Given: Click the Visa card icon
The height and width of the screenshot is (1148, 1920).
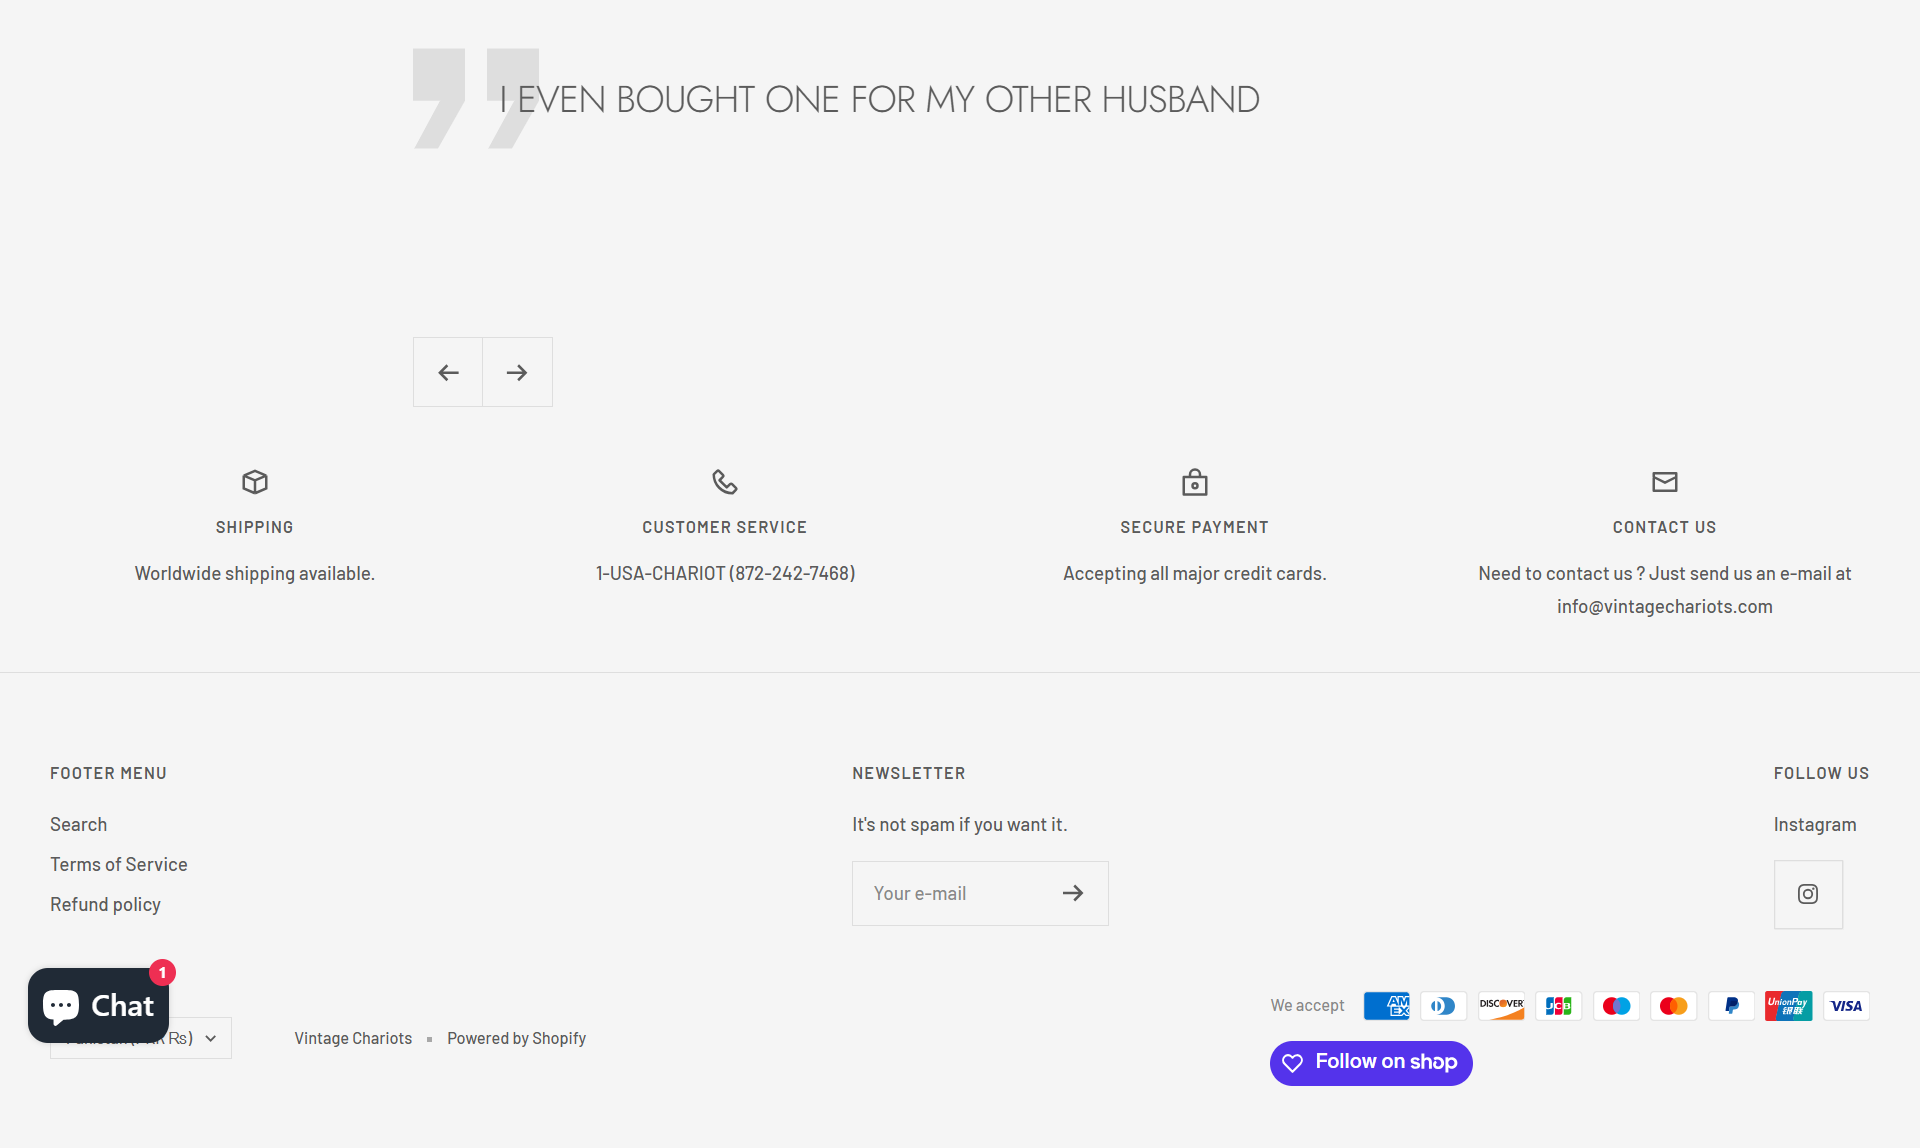Looking at the screenshot, I should [x=1846, y=1006].
